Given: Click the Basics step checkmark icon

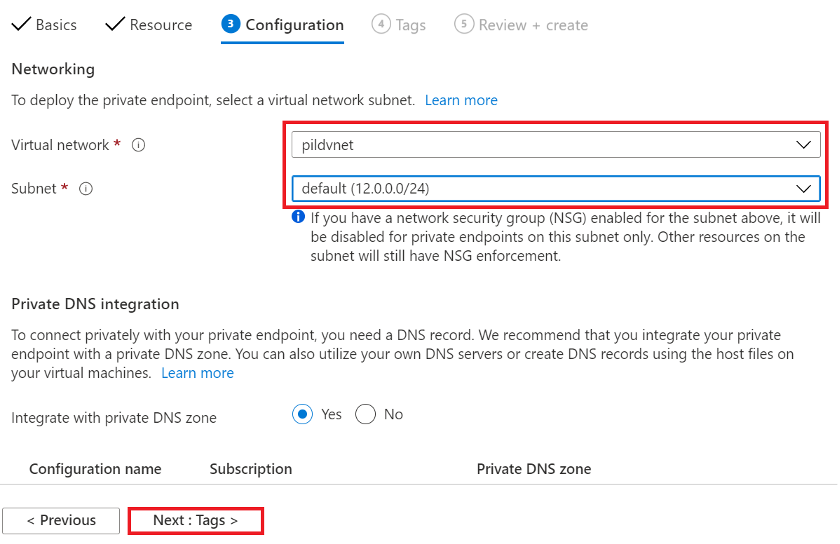Looking at the screenshot, I should click(x=20, y=24).
